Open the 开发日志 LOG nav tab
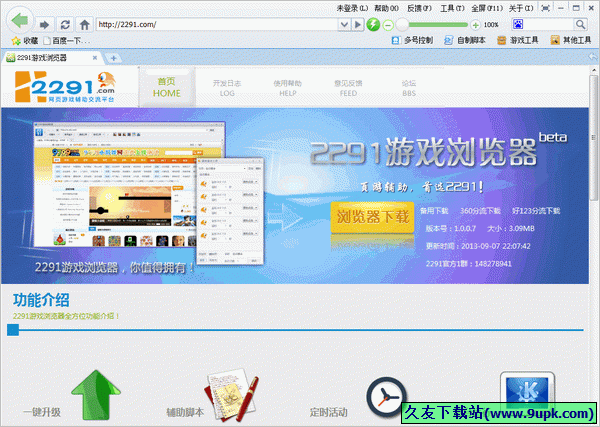The image size is (600, 427). point(227,88)
